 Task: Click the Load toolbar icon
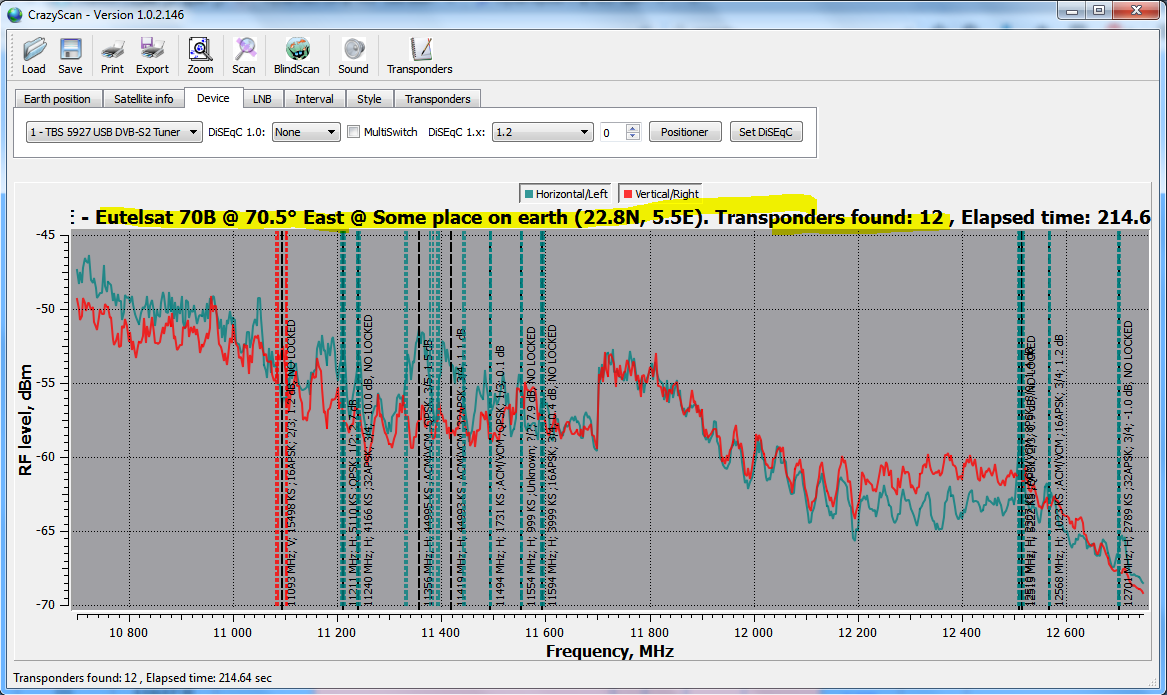[34, 55]
